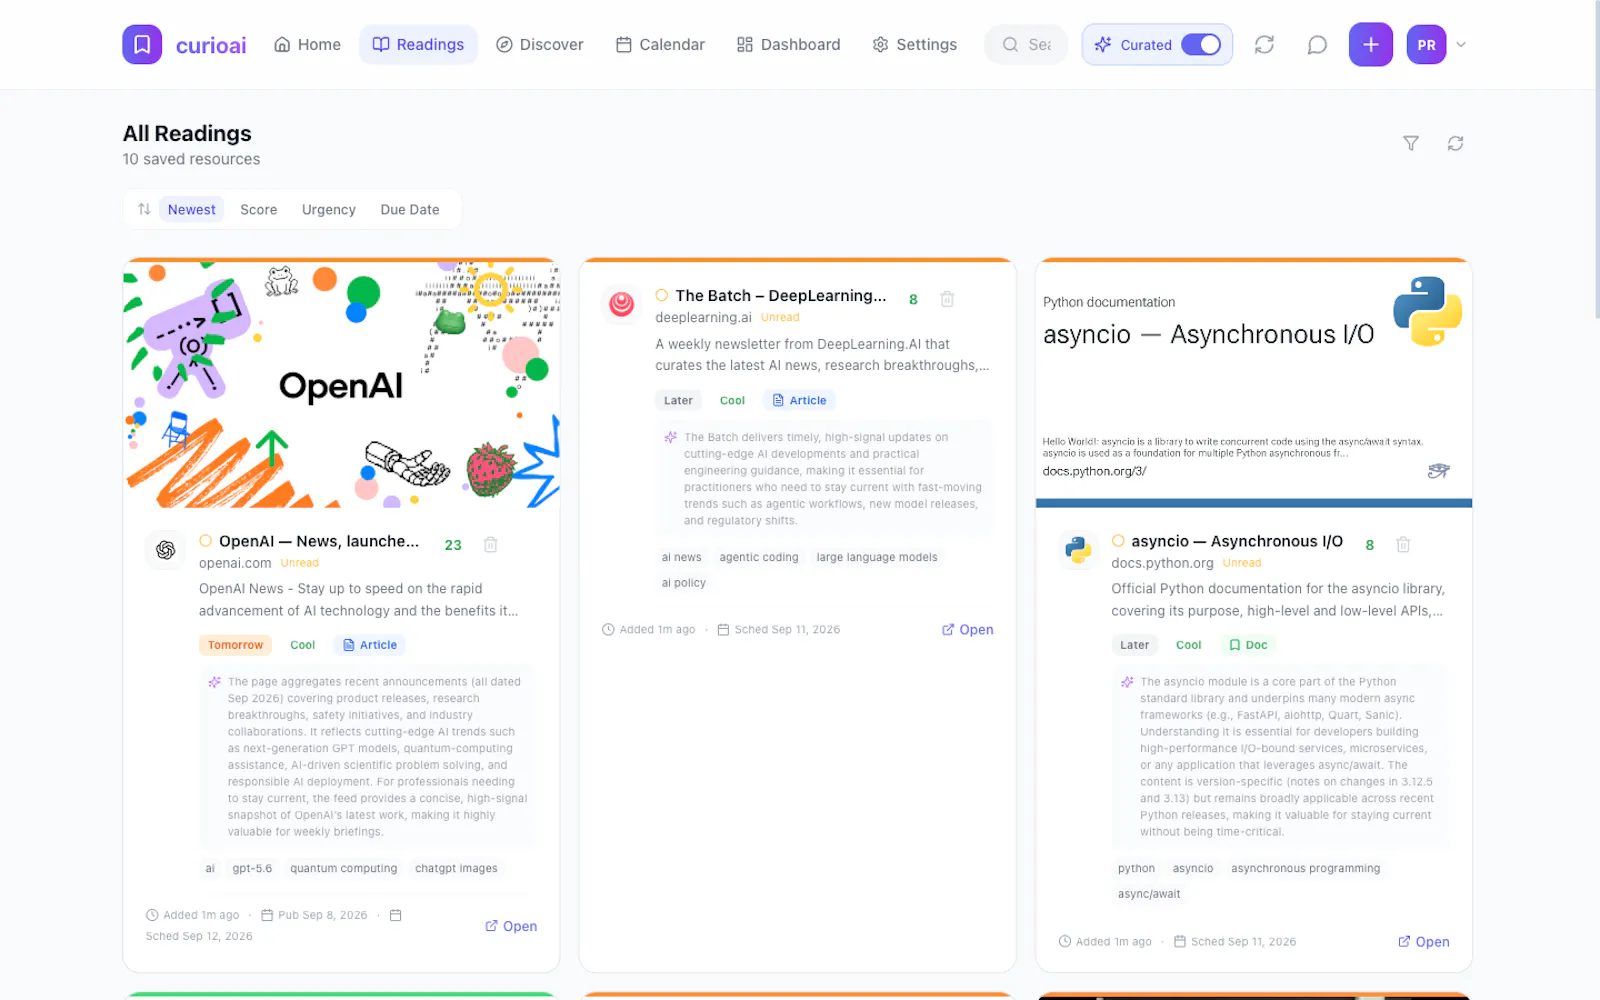Viewport: 1600px width, 1000px height.
Task: Open the Discover section
Action: tap(540, 44)
